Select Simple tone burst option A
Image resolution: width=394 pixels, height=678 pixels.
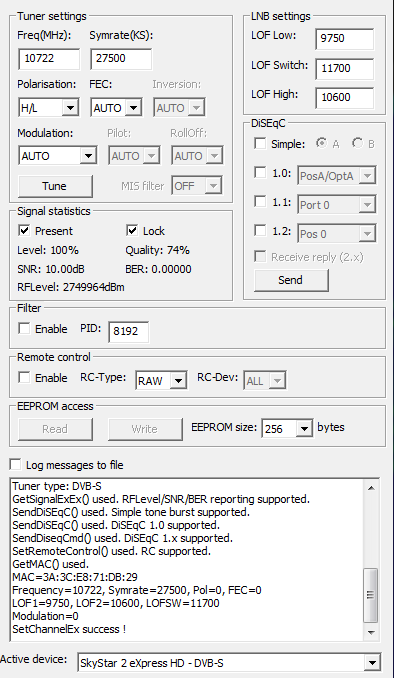tap(321, 143)
